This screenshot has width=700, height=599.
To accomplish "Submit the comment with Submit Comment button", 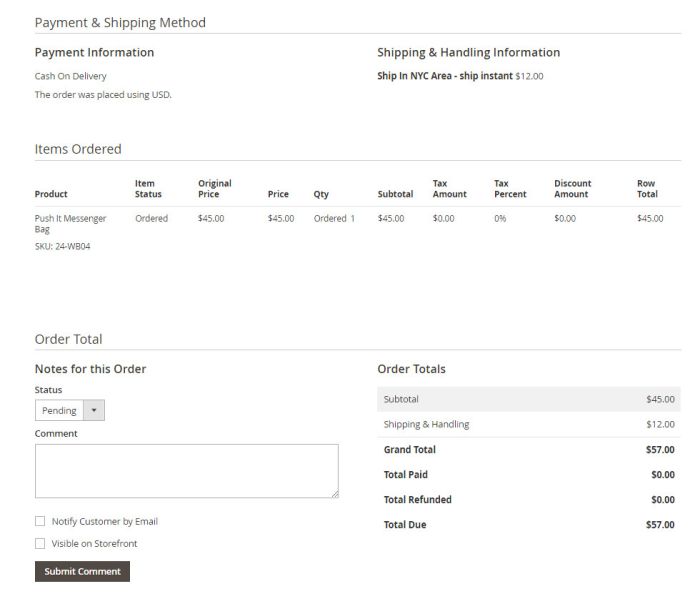I will (x=82, y=571).
